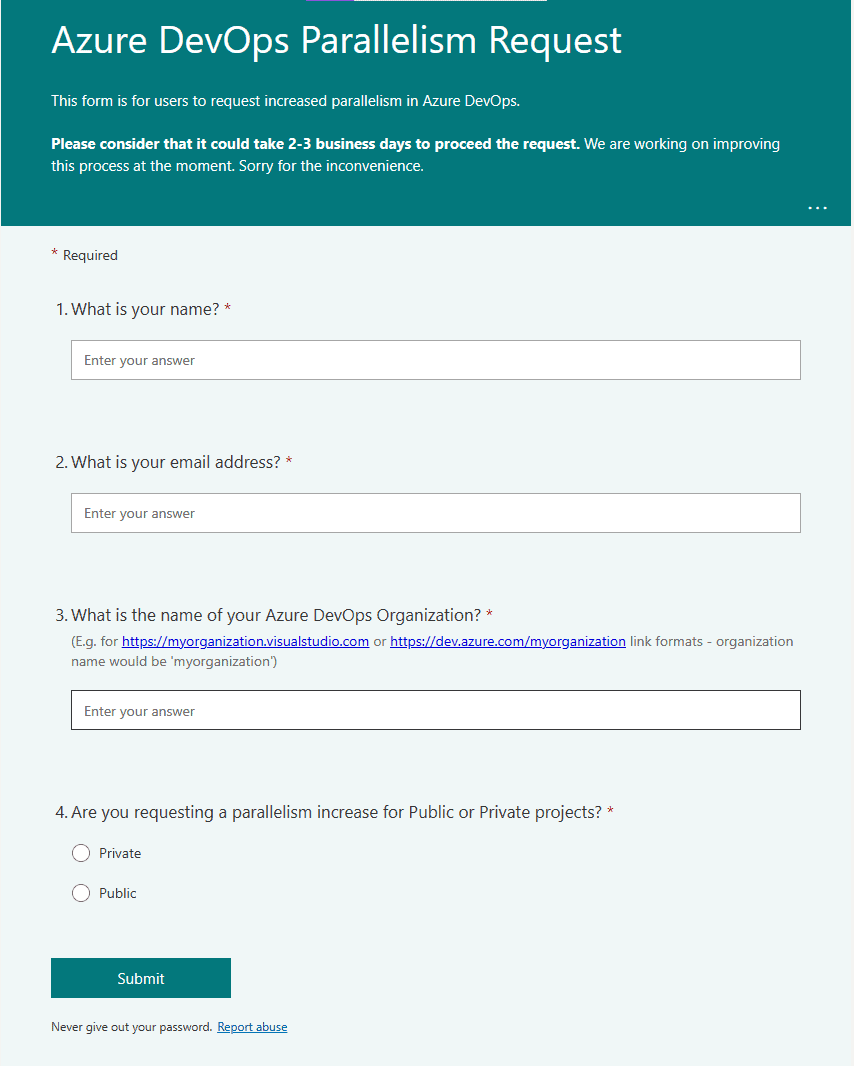Click the organization name answer field
This screenshot has width=854, height=1066.
(x=435, y=710)
